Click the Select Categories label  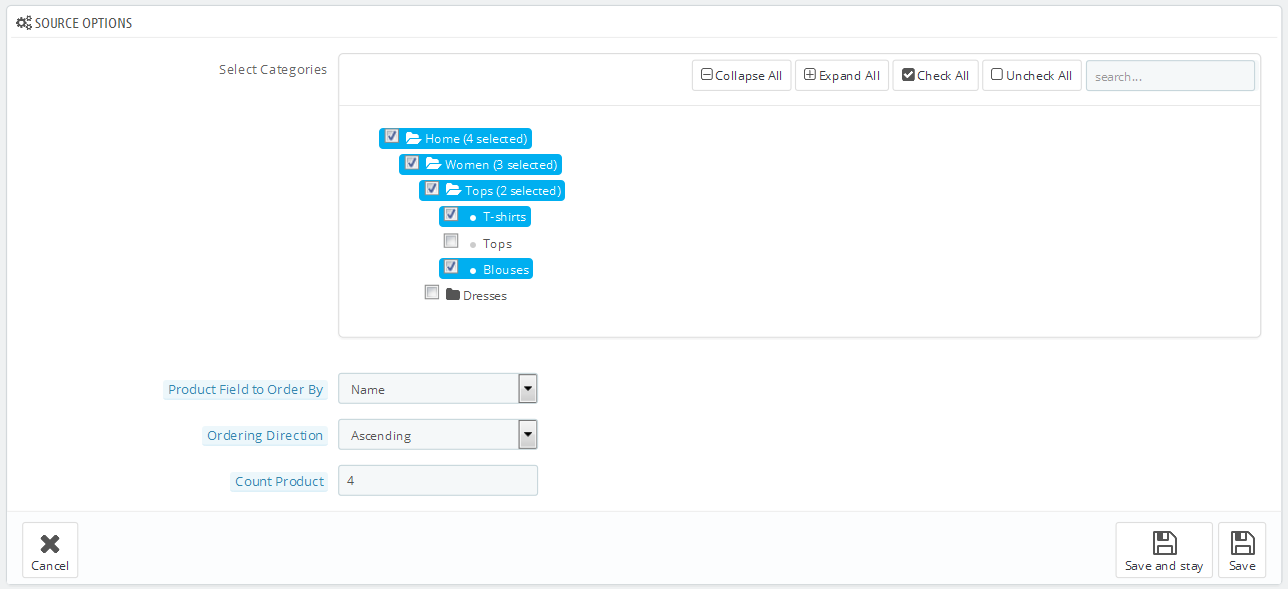[x=273, y=70]
